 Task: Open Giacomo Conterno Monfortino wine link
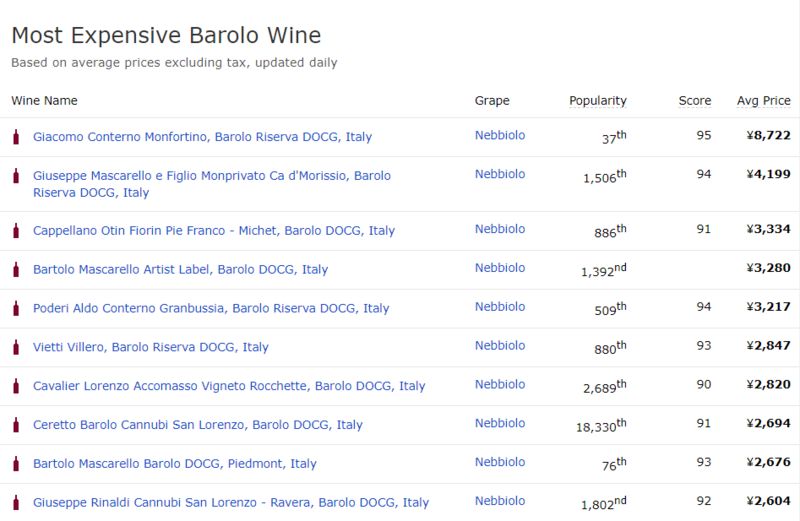[x=202, y=136]
